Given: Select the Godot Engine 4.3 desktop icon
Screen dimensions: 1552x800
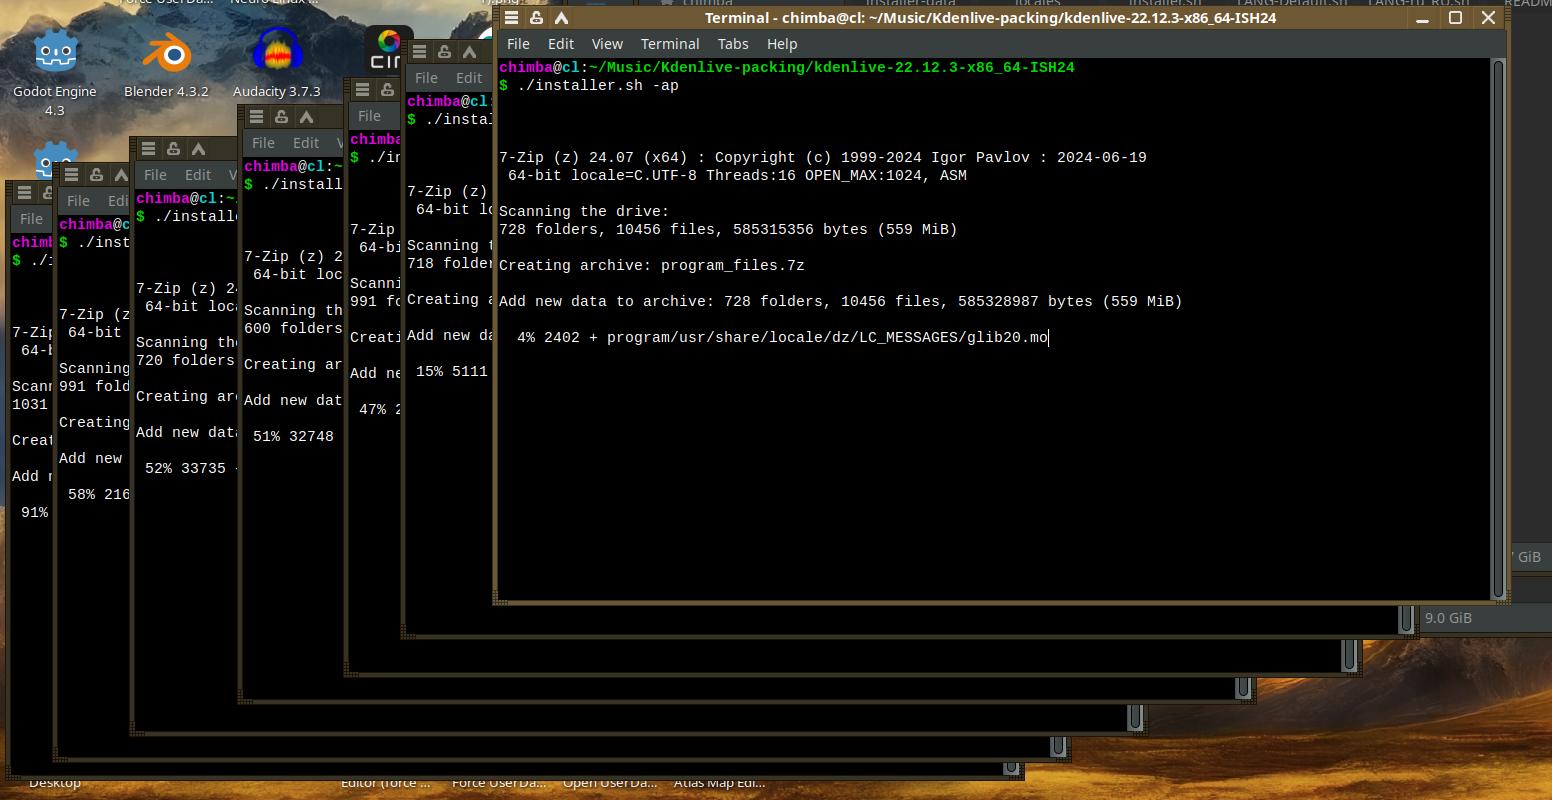Looking at the screenshot, I should point(55,72).
